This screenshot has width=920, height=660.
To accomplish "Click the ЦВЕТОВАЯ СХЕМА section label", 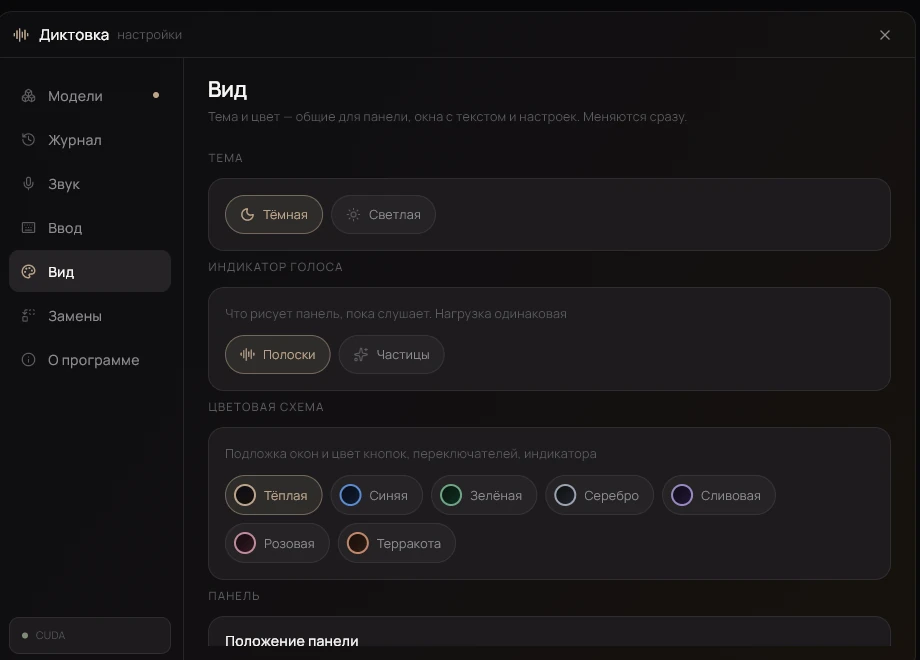I will tap(266, 407).
